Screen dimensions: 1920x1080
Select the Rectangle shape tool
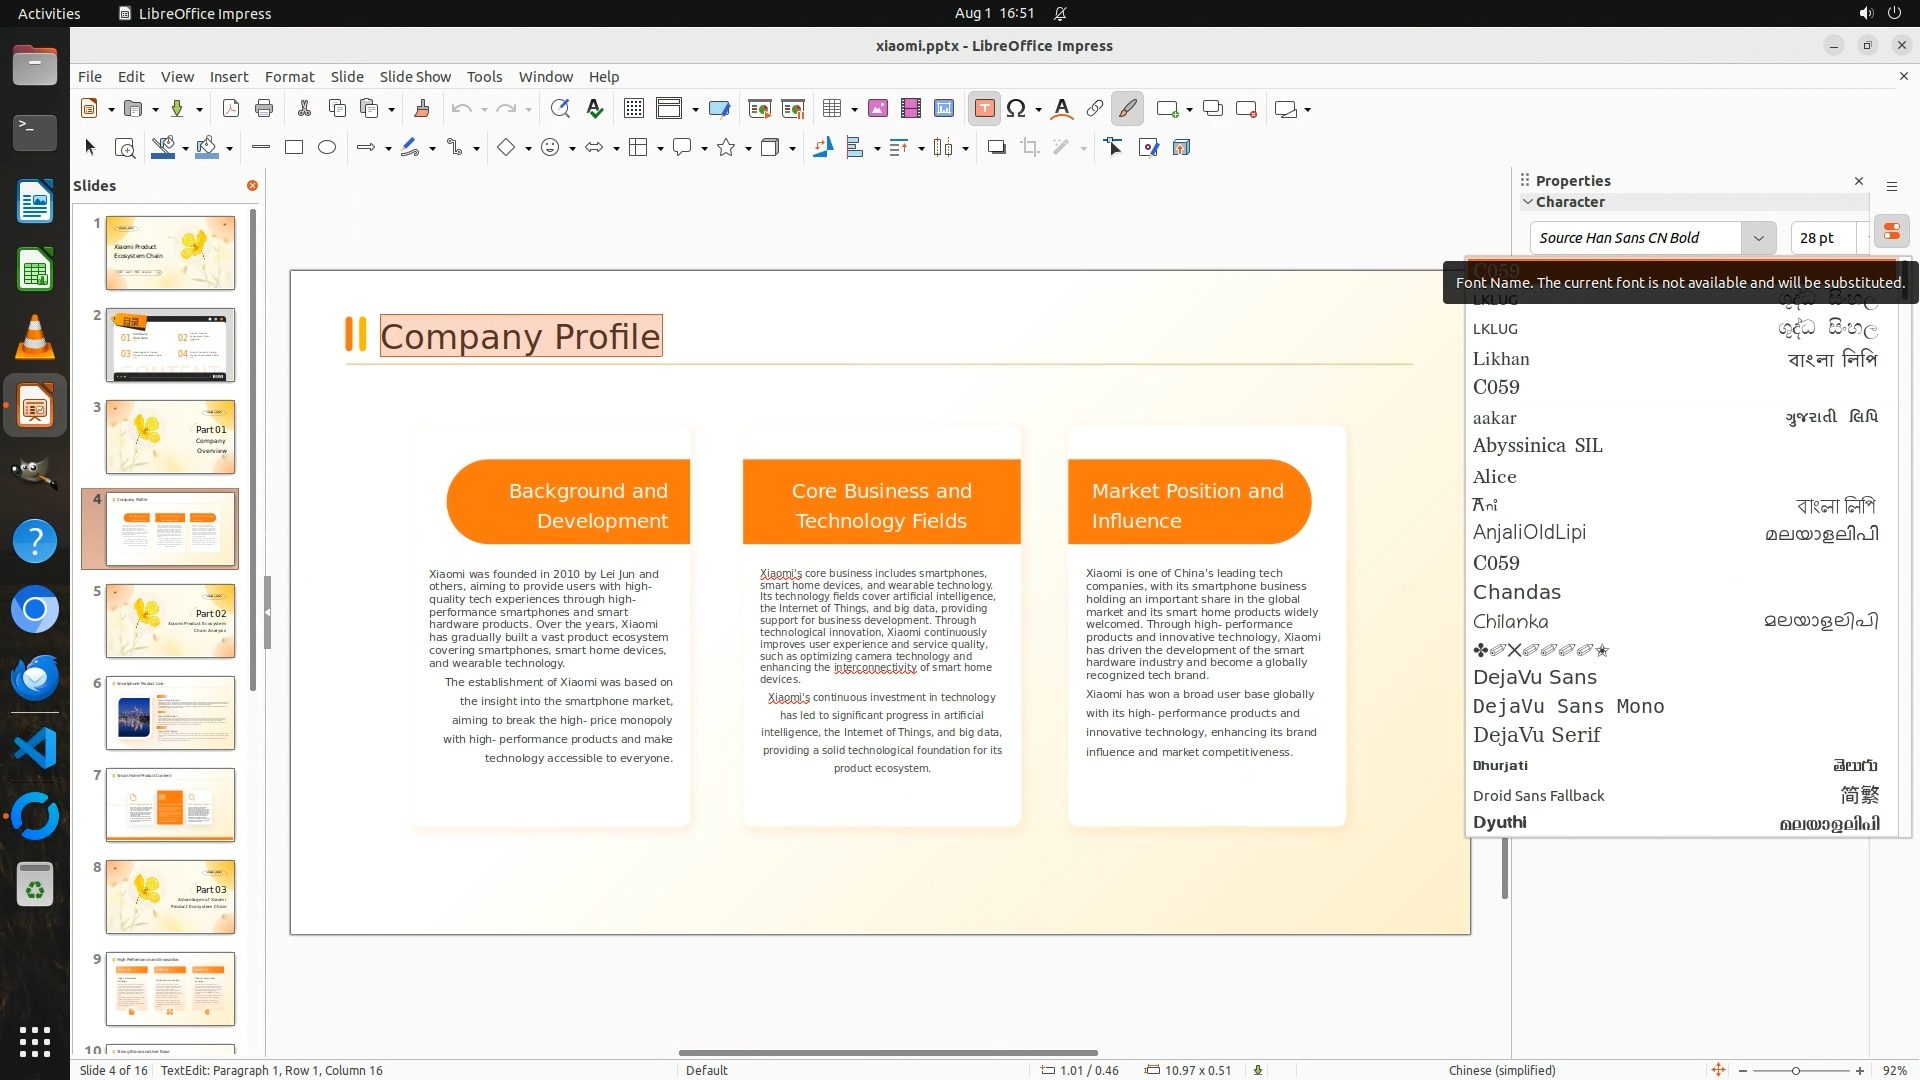tap(294, 148)
